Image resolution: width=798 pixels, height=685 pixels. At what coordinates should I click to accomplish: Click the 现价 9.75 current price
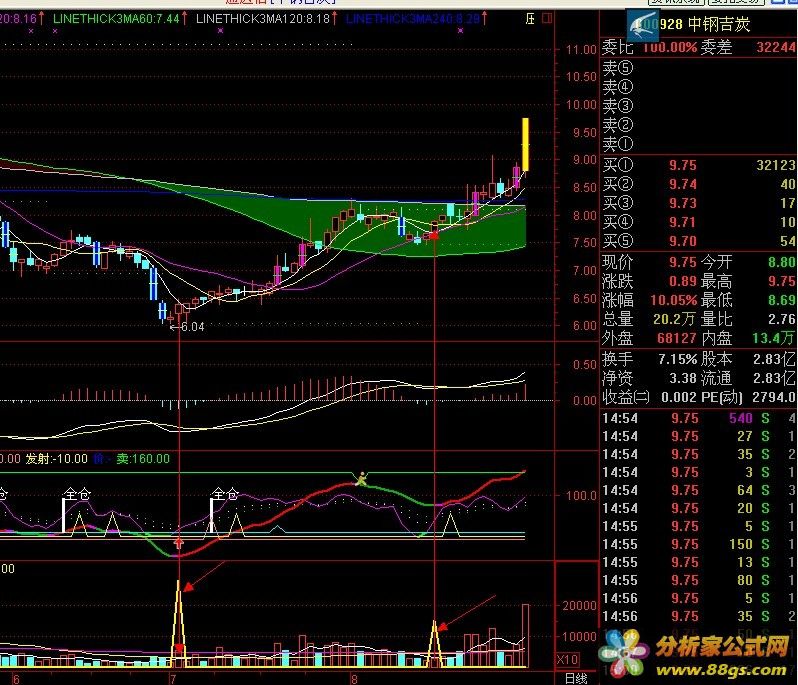(x=682, y=262)
